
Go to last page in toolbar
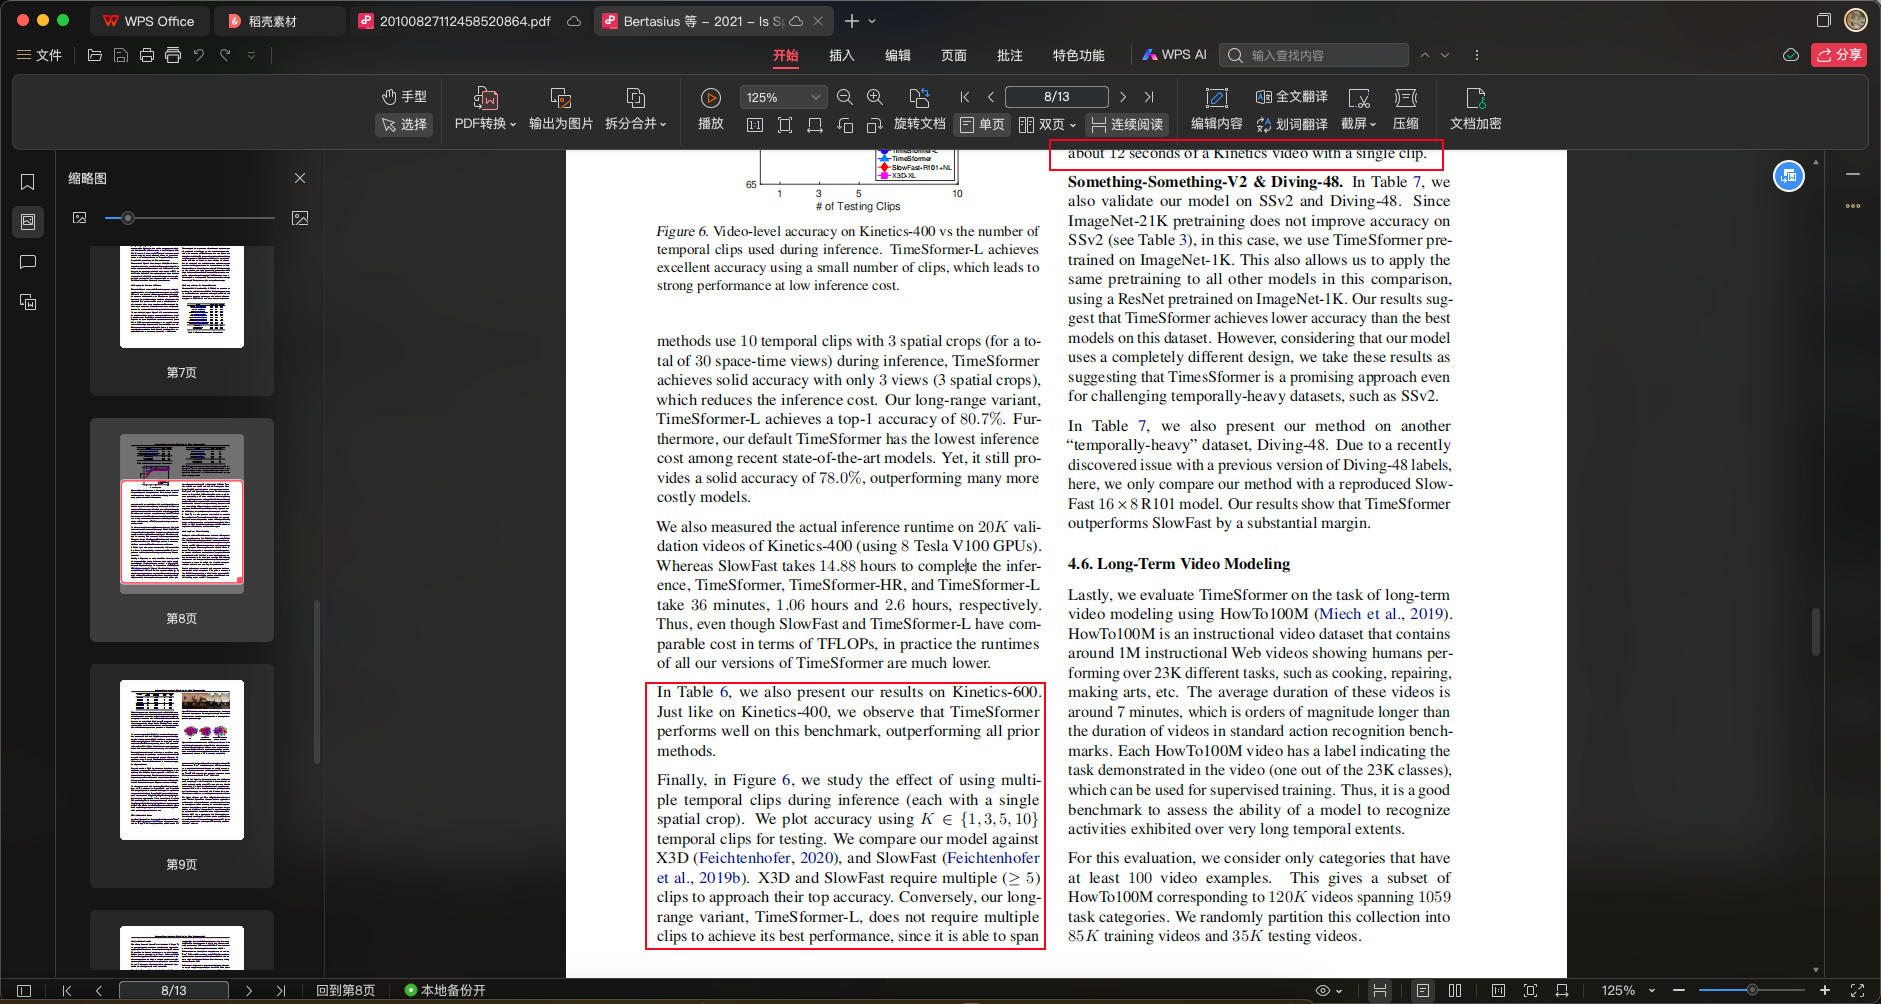click(1149, 97)
